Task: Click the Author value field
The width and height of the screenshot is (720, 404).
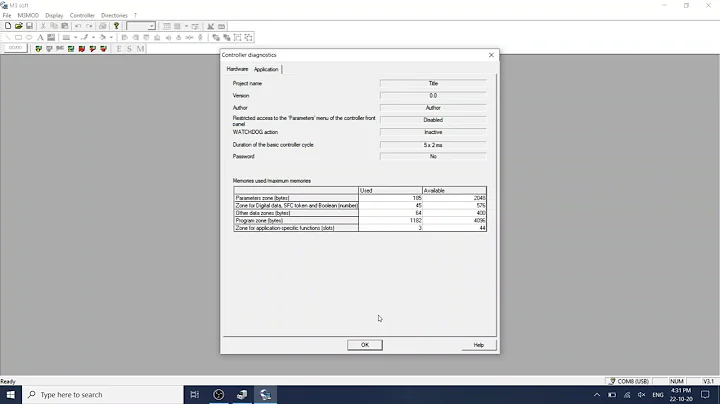Action: [433, 108]
